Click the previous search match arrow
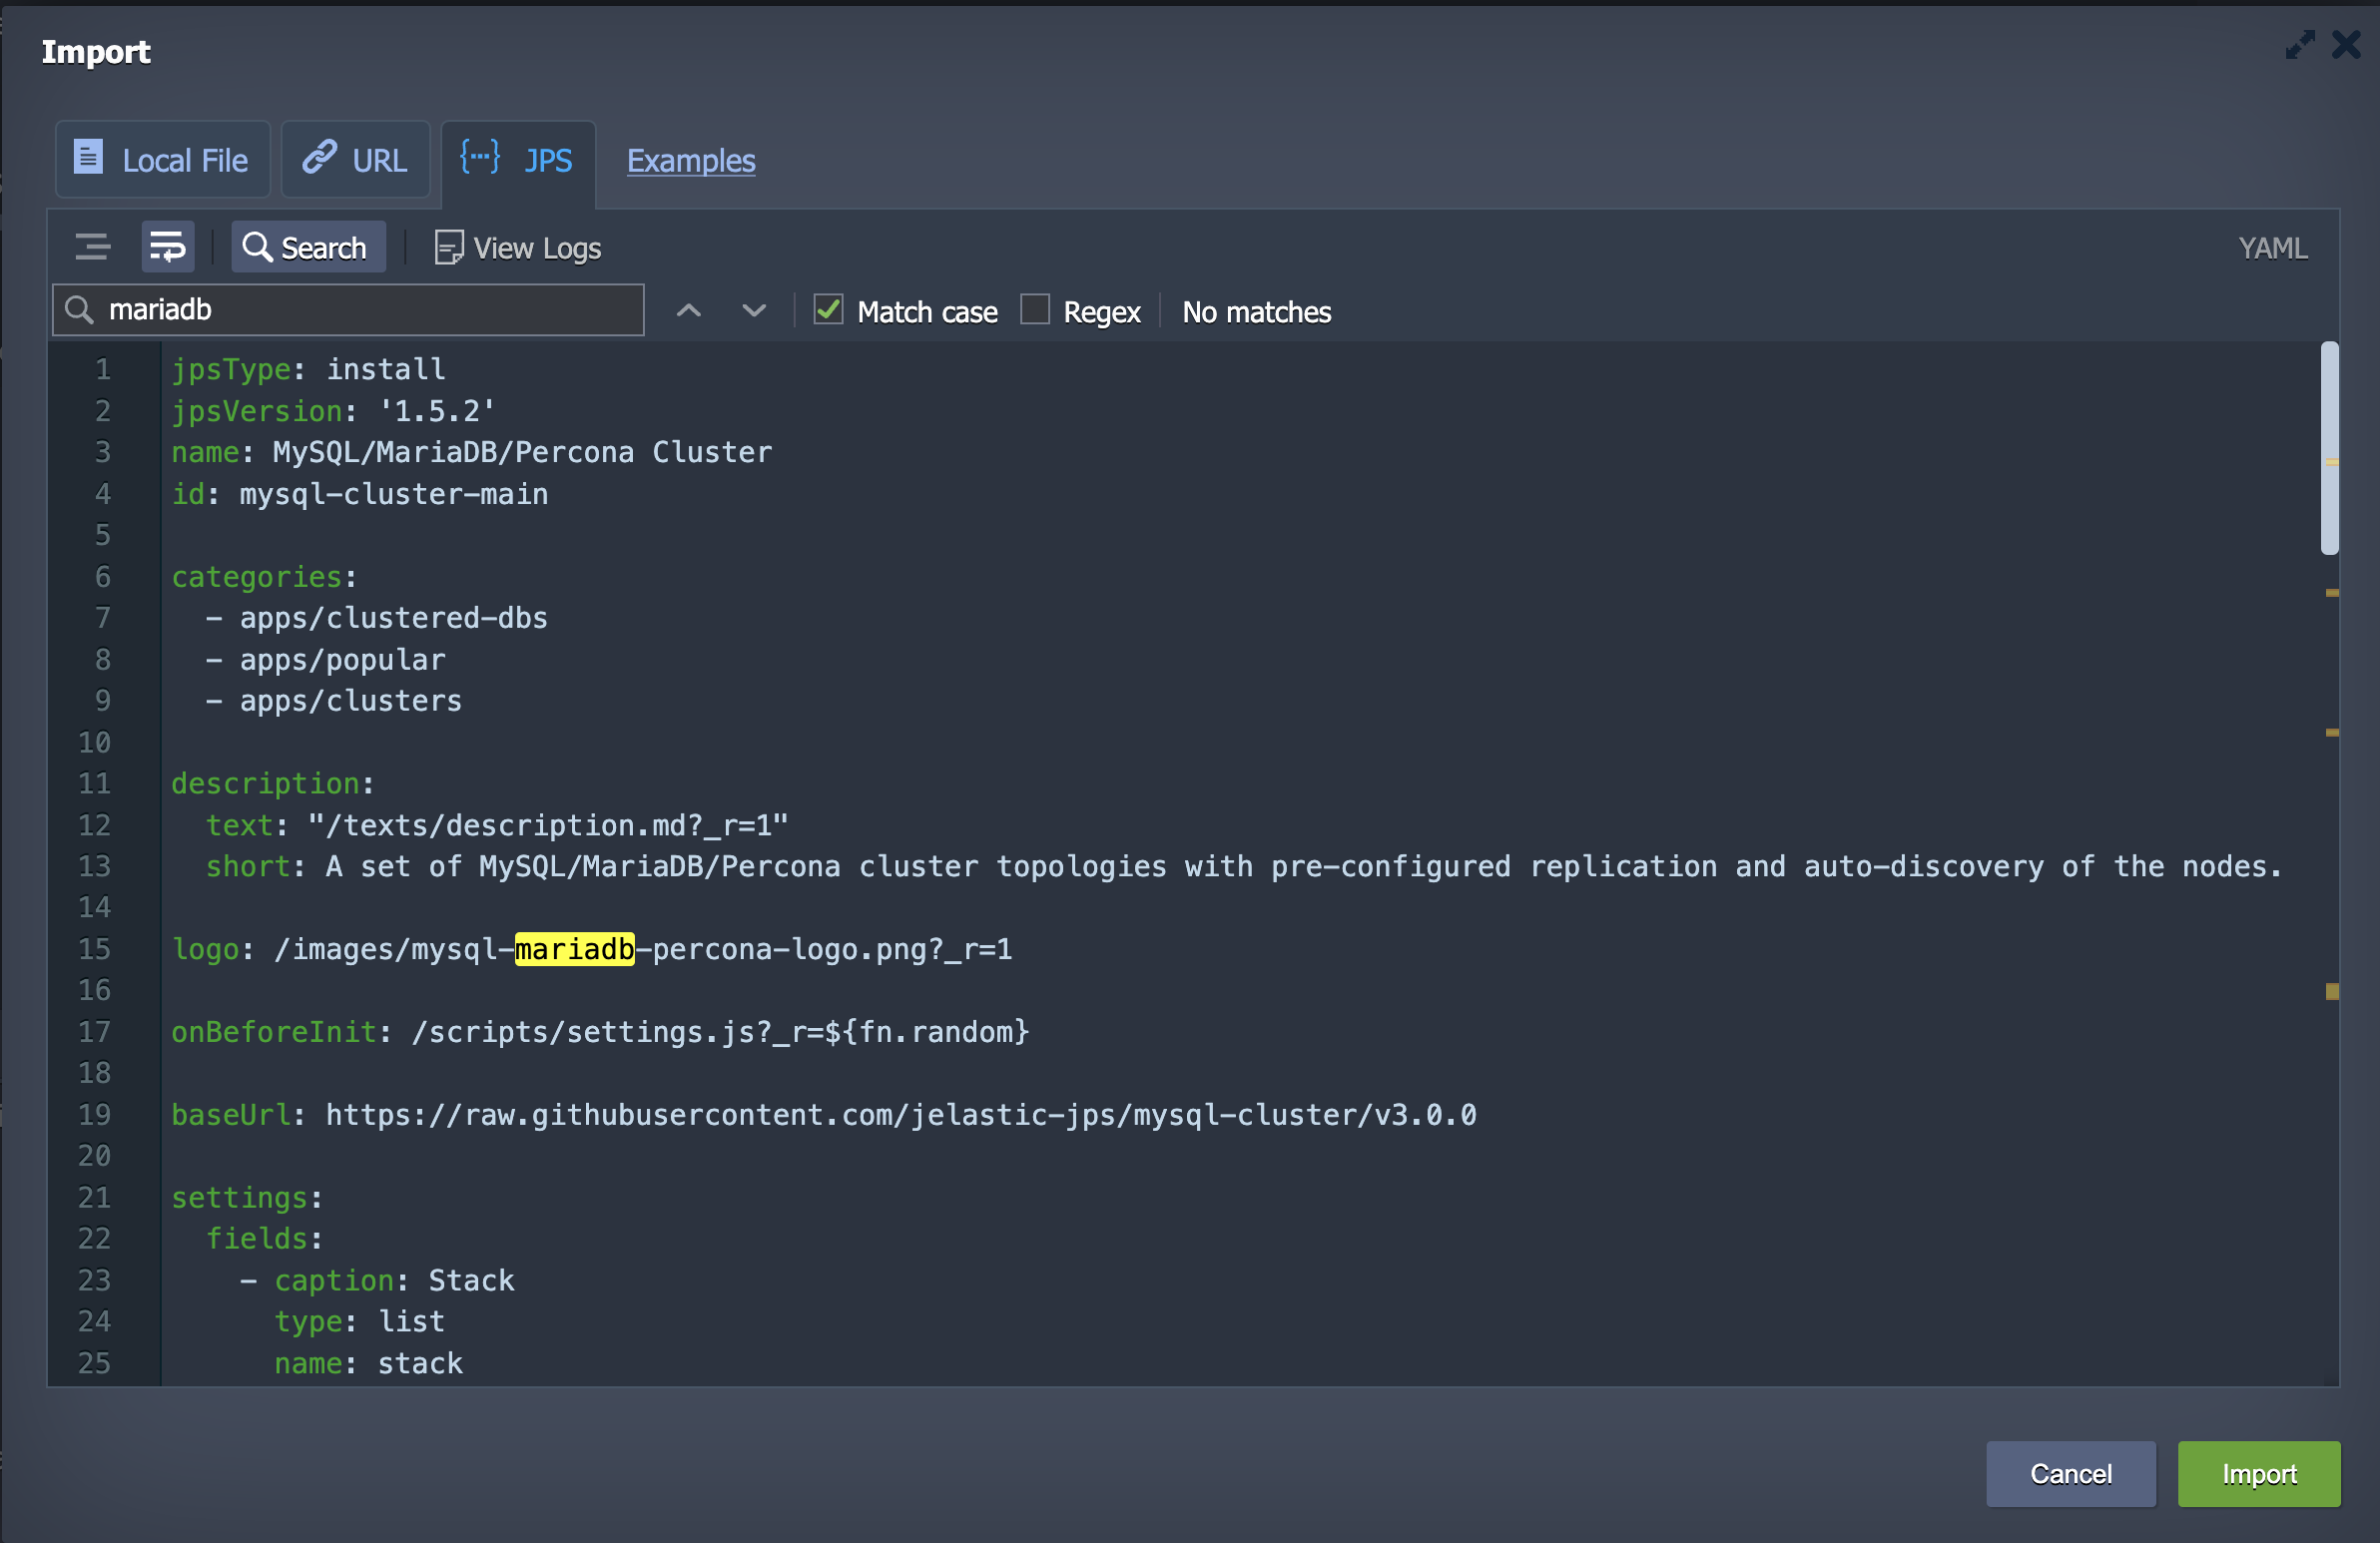The height and width of the screenshot is (1543, 2380). pyautogui.click(x=689, y=310)
